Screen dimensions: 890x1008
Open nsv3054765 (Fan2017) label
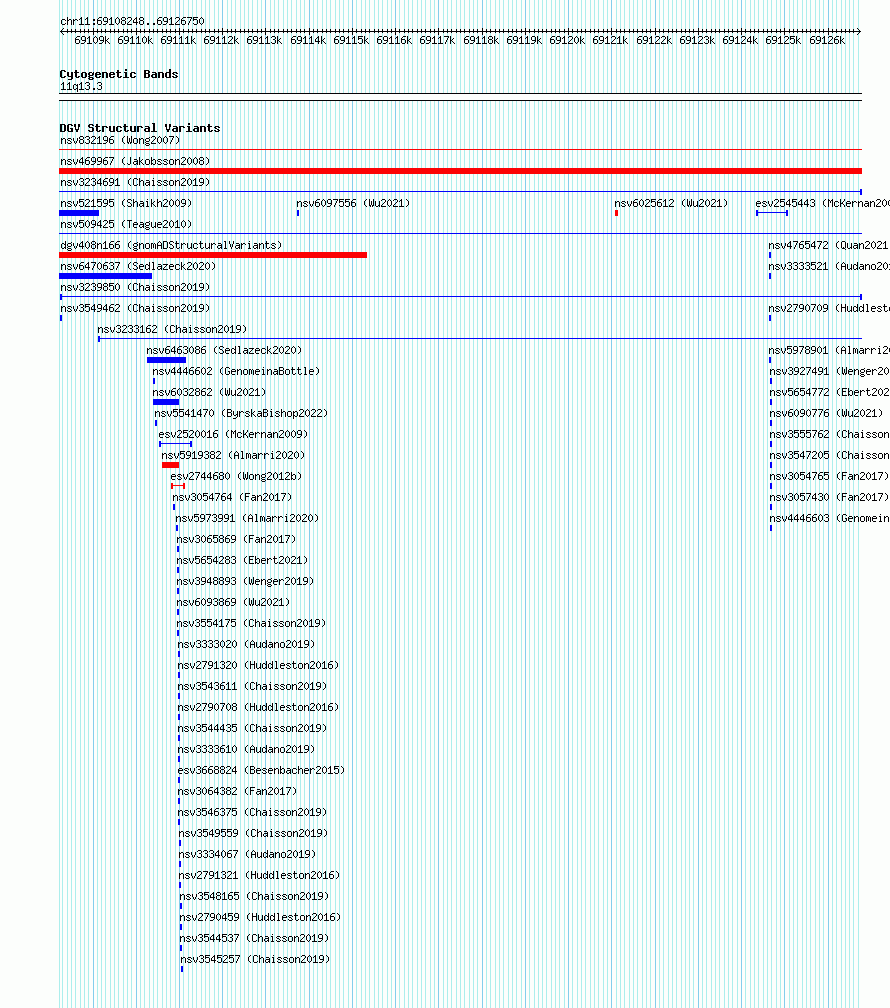[x=830, y=476]
